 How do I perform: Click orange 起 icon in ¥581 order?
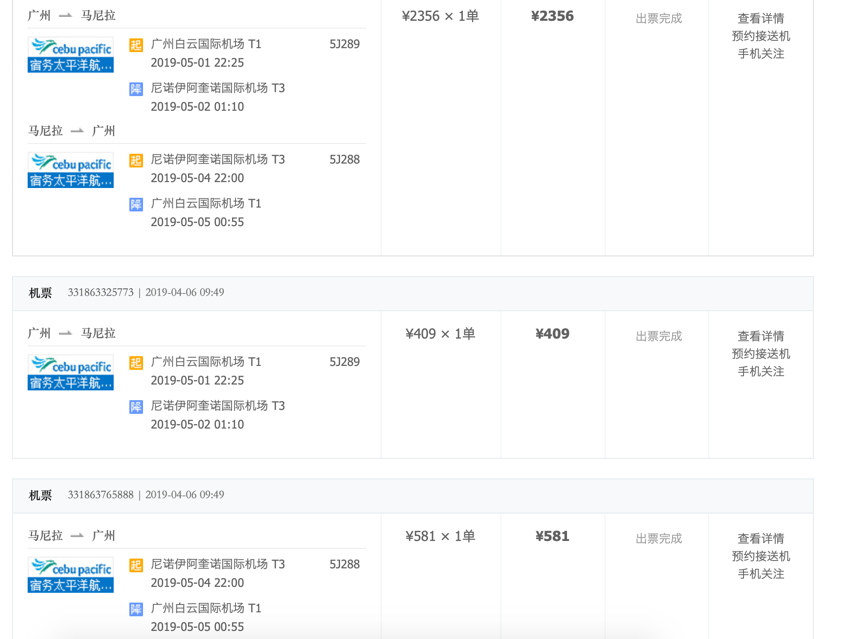(136, 565)
